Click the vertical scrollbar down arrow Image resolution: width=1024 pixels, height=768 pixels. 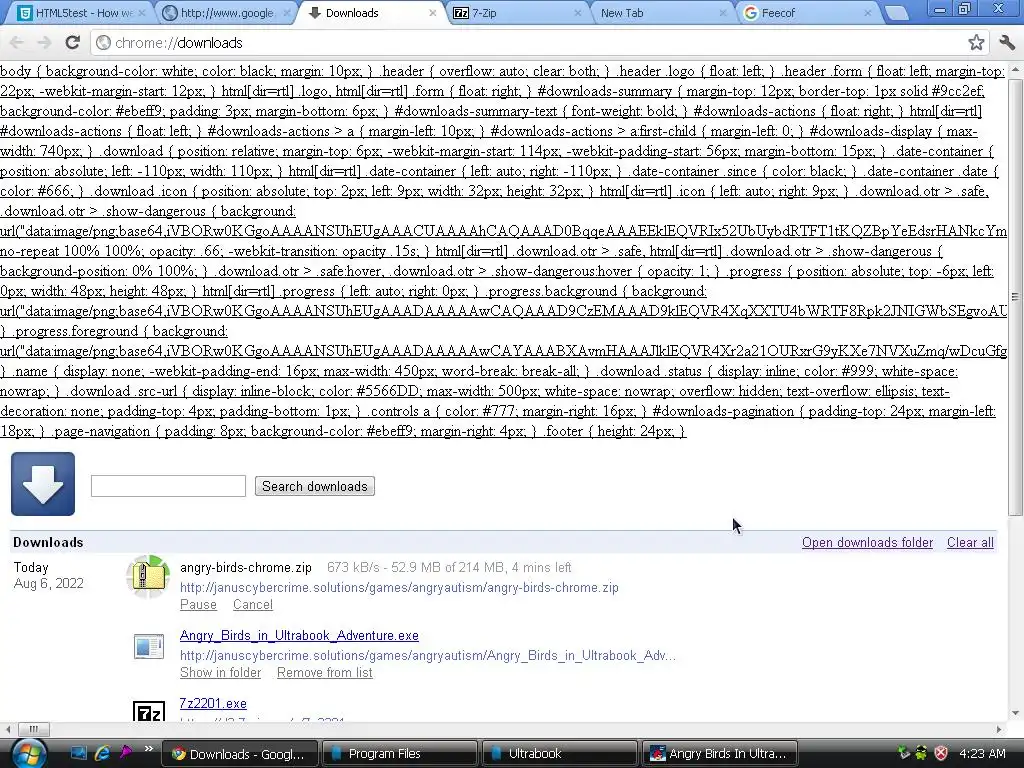coord(1015,714)
